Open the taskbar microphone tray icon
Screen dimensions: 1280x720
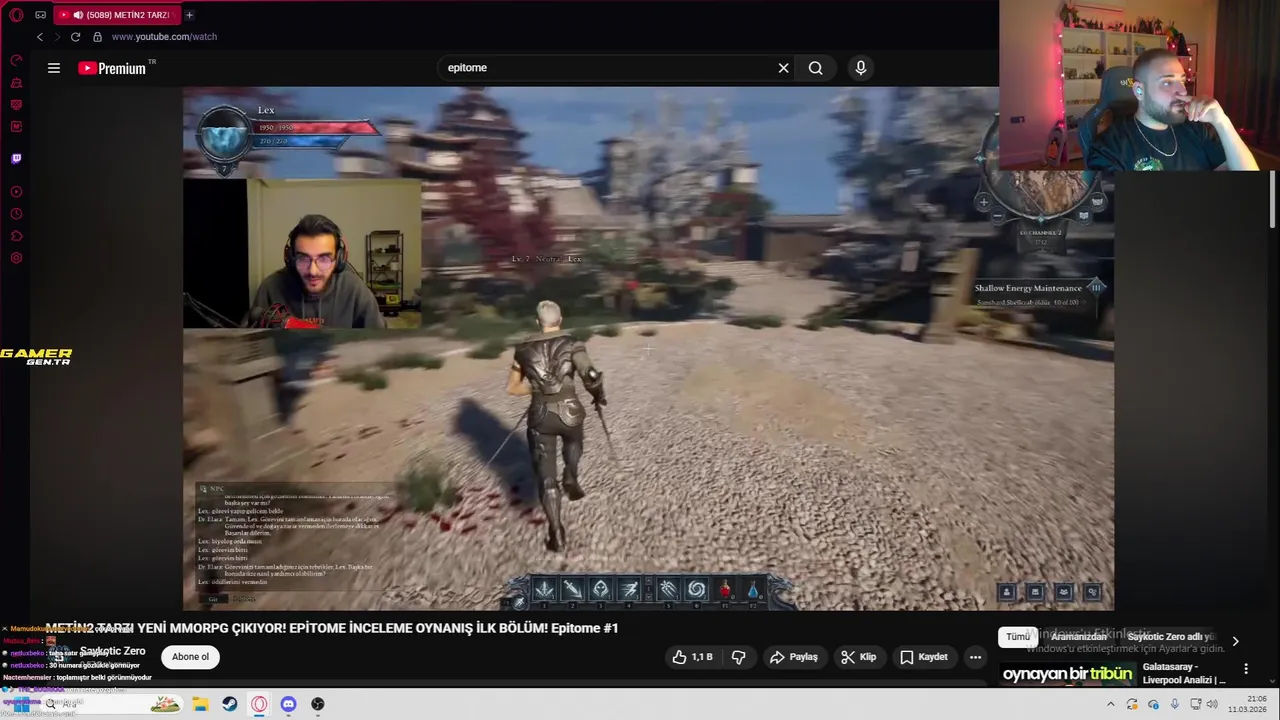tap(1175, 704)
